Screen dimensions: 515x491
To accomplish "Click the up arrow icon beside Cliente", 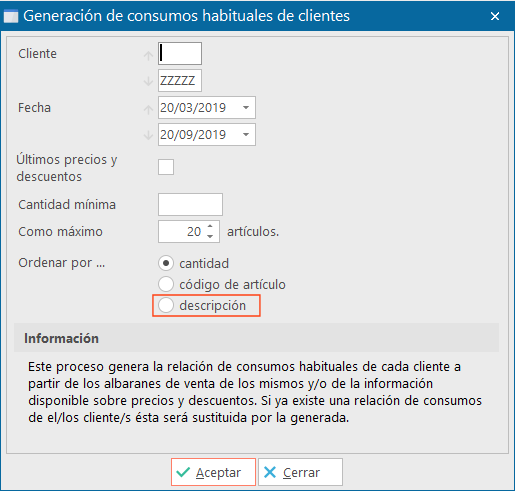I will 148,55.
